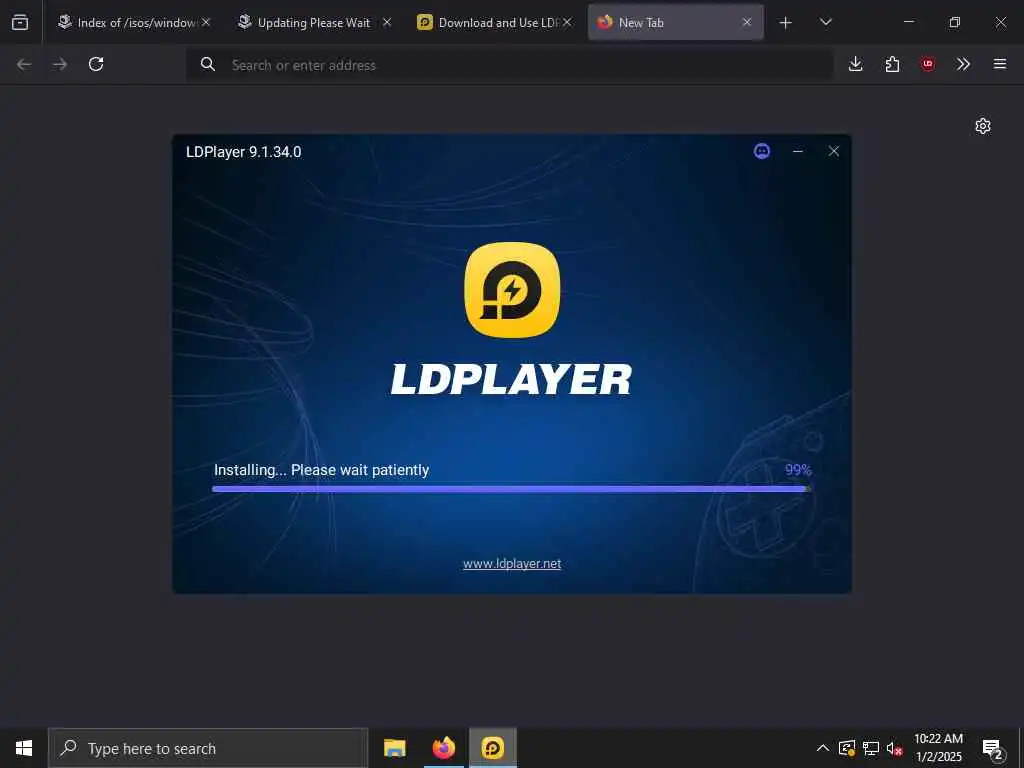Image resolution: width=1024 pixels, height=768 pixels.
Task: Go back with the back arrow
Action: click(x=24, y=64)
